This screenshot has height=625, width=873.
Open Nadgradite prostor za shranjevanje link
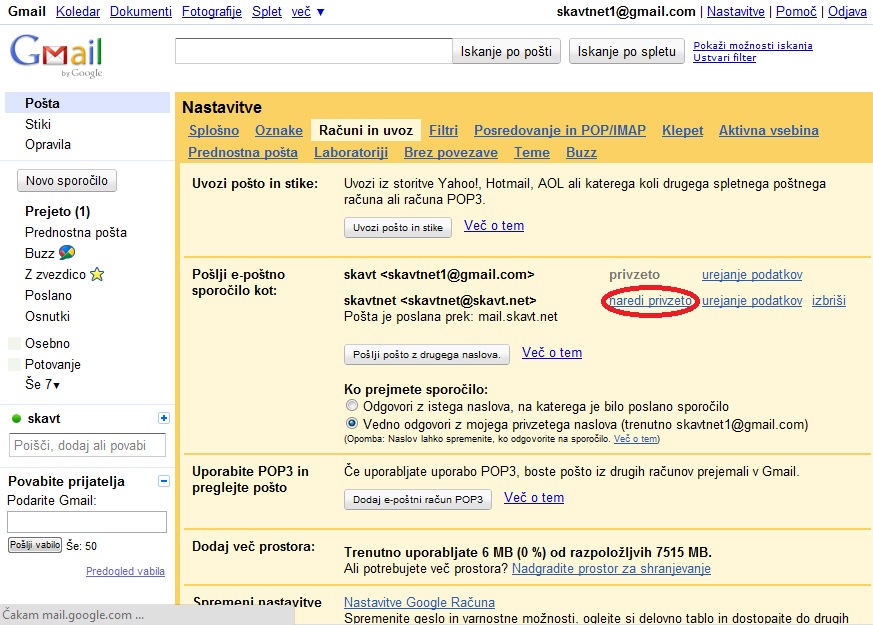611,568
